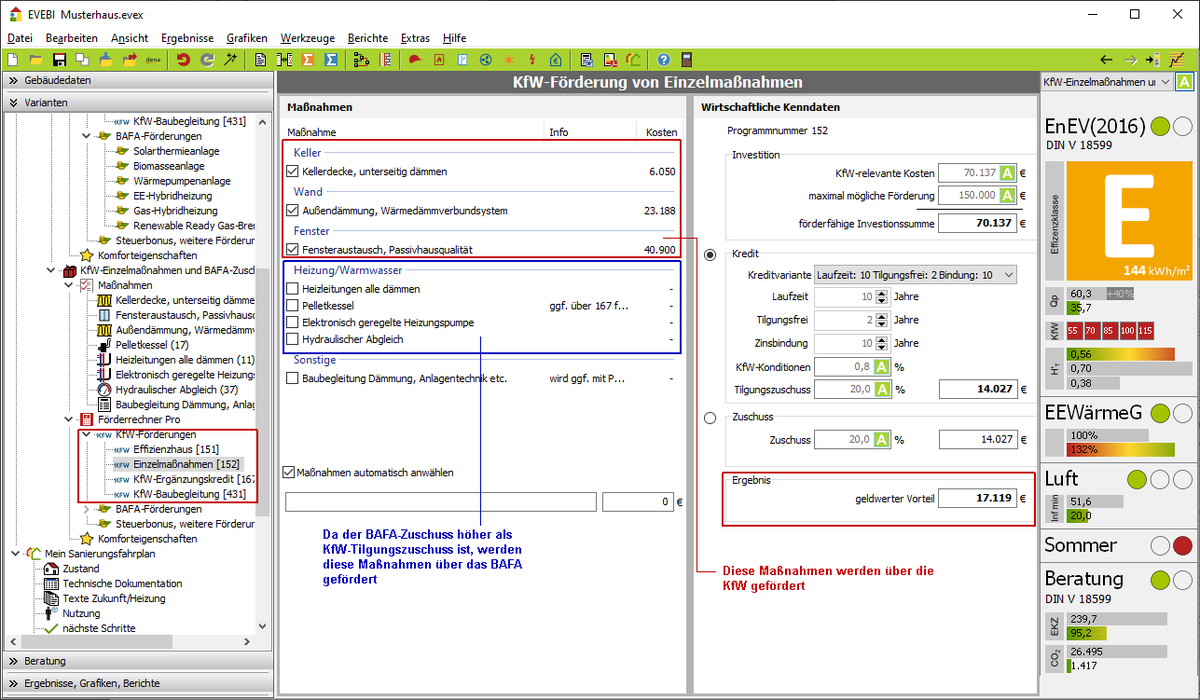The height and width of the screenshot is (700, 1200).
Task: Click the right arrow above the side panel
Action: click(x=1130, y=60)
